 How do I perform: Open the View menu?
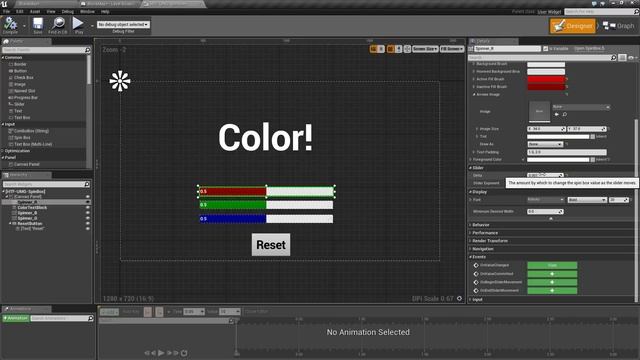click(51, 11)
